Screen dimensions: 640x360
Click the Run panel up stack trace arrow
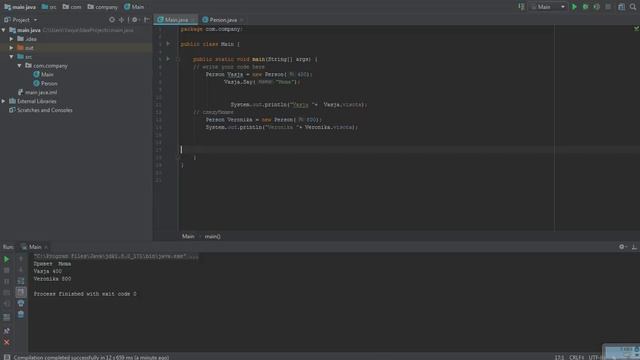point(21,259)
